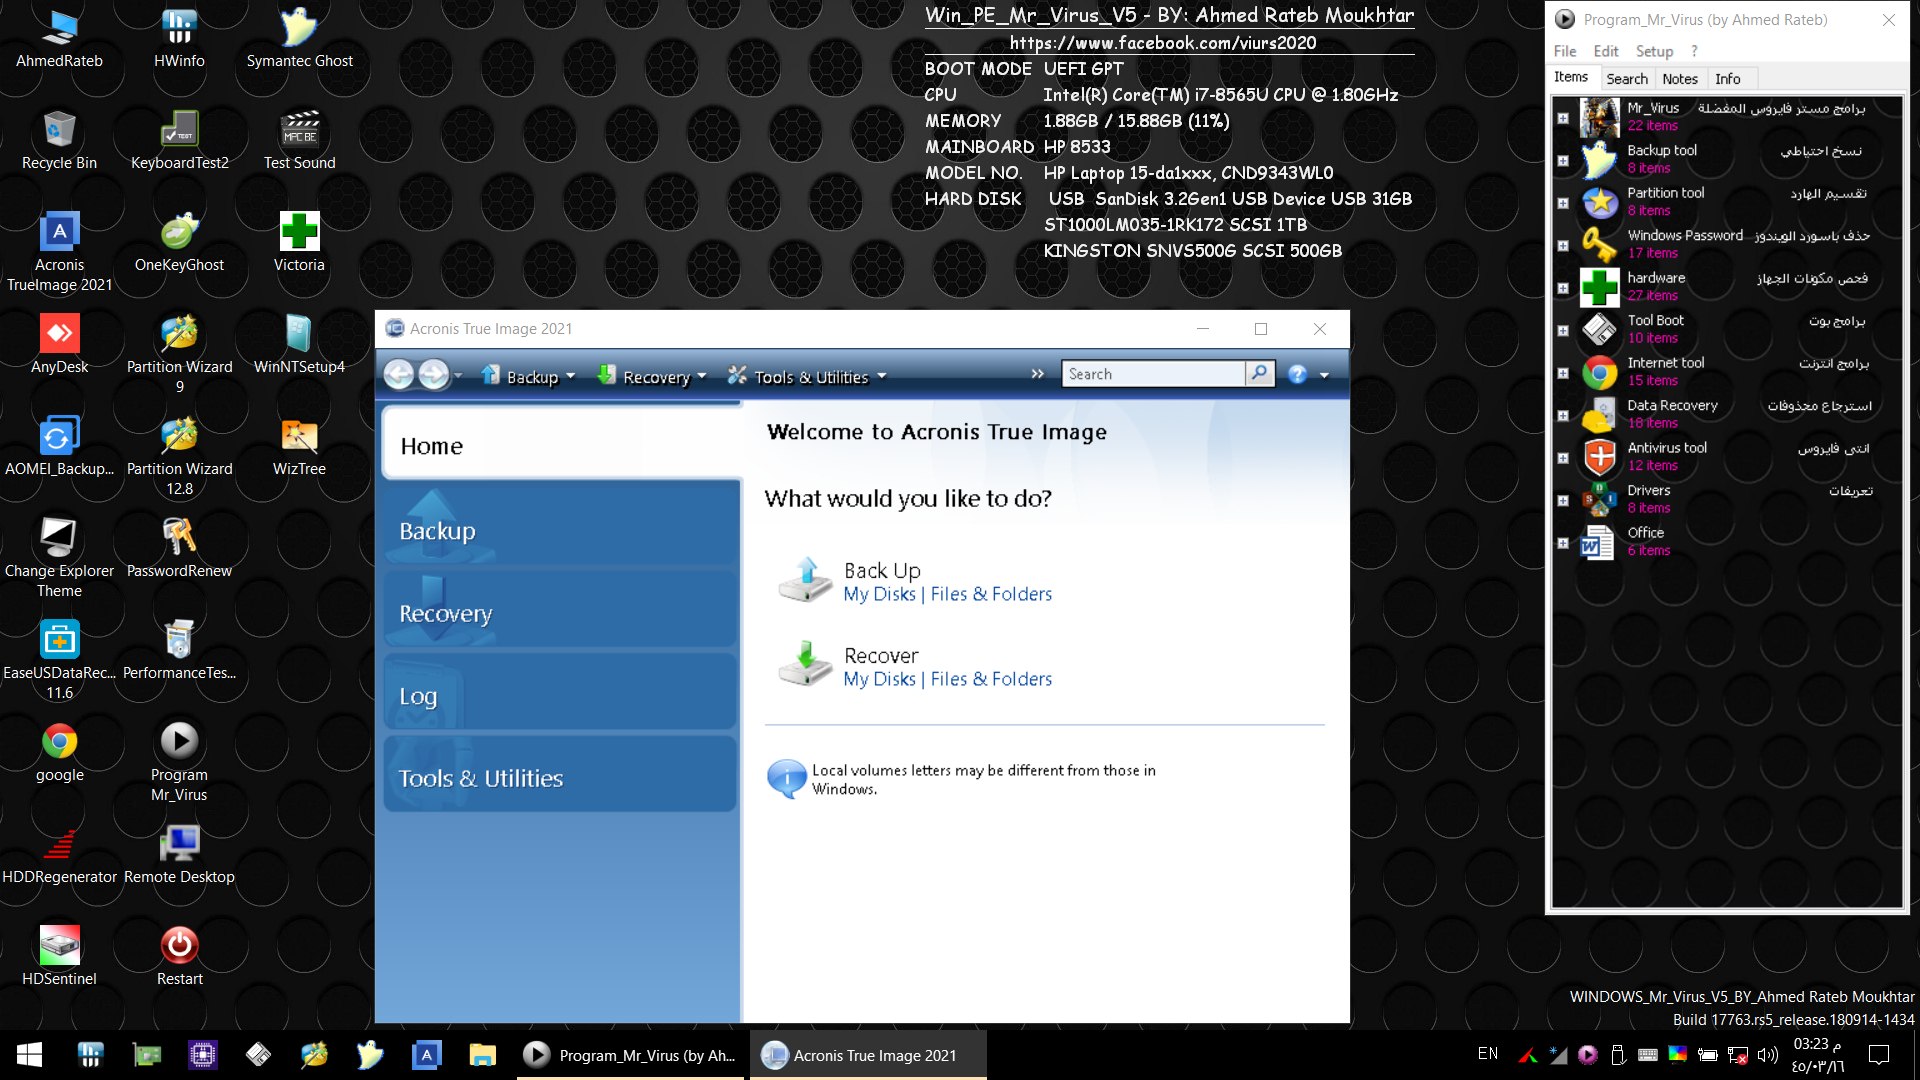Open Partition Wizard 9 desktop icon

pos(179,354)
